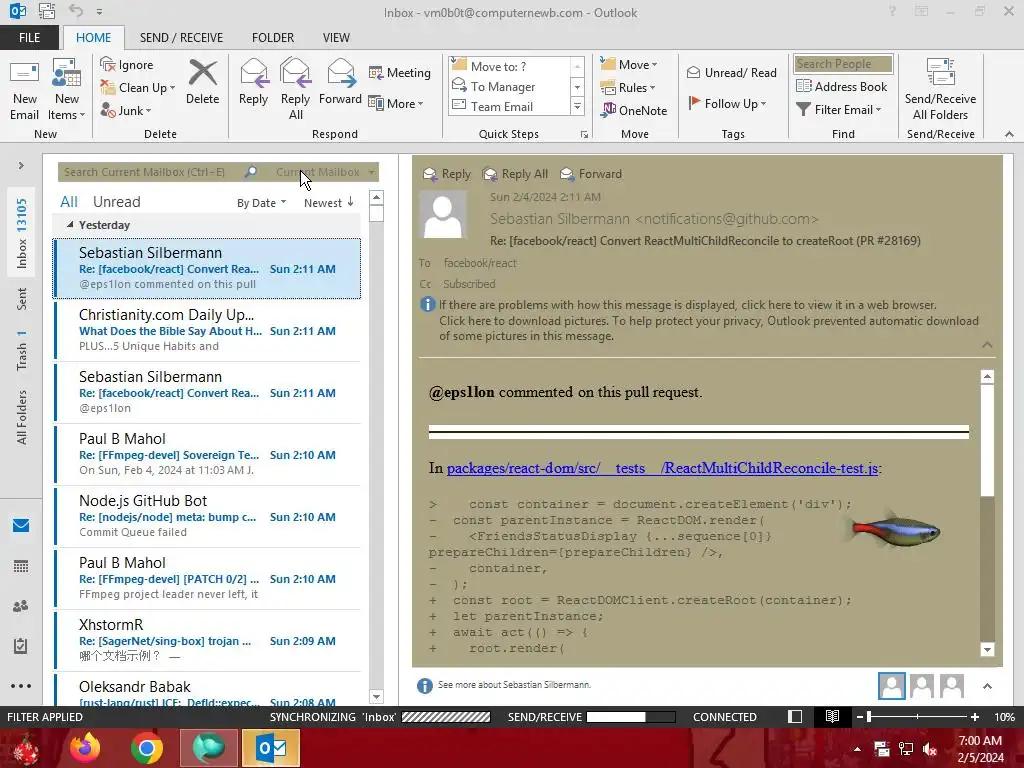Open the Address Book

pyautogui.click(x=841, y=86)
